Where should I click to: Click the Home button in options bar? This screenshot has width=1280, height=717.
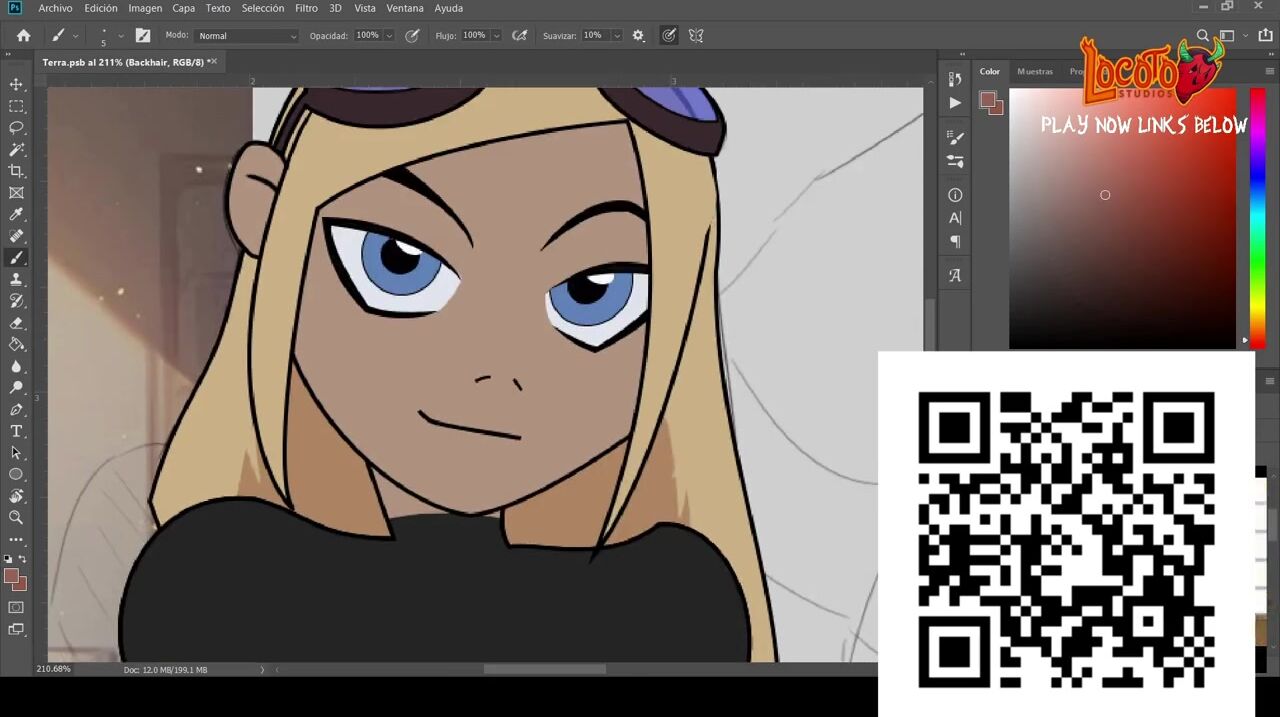(x=23, y=35)
